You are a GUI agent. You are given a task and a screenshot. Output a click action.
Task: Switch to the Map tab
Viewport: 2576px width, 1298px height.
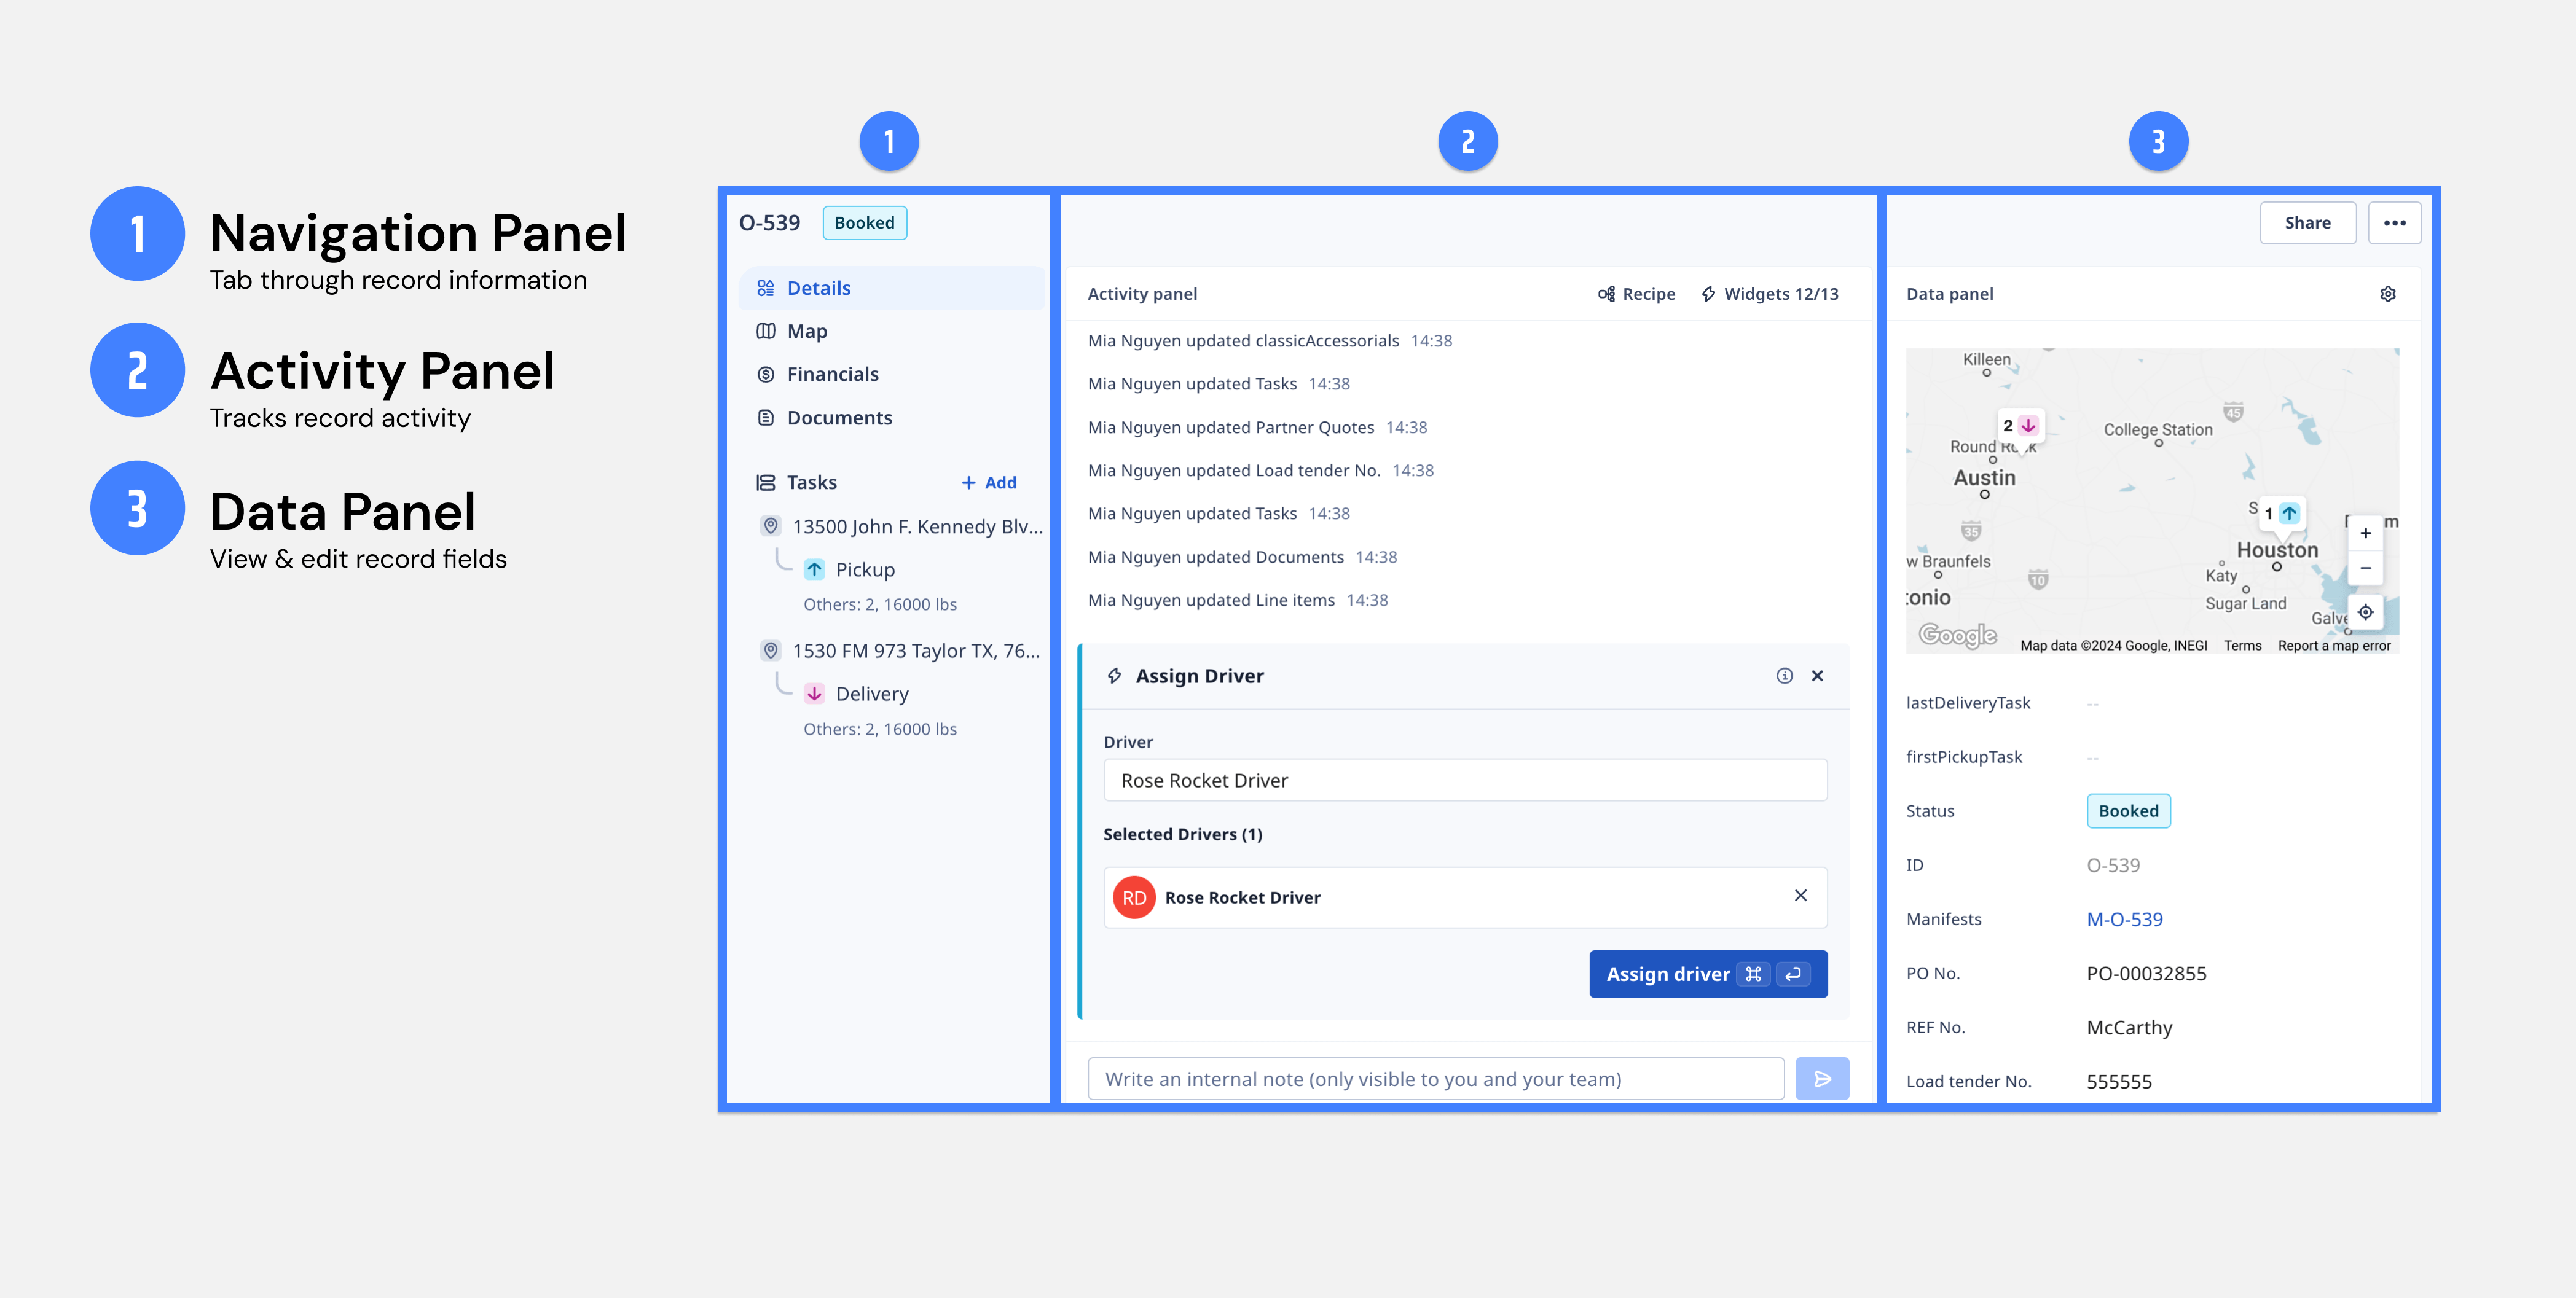(806, 330)
